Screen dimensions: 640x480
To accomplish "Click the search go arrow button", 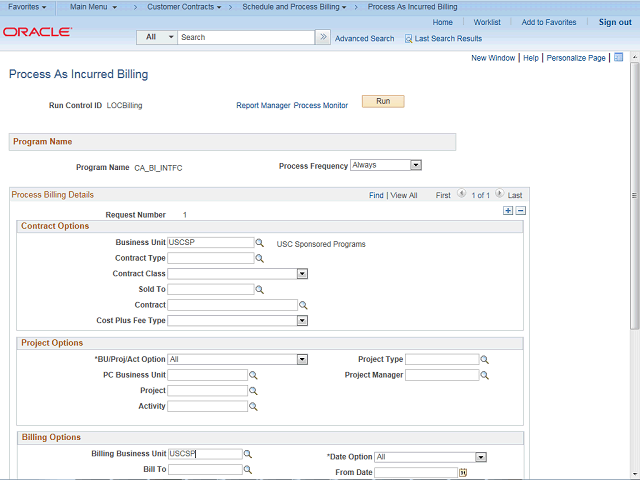I will (323, 37).
